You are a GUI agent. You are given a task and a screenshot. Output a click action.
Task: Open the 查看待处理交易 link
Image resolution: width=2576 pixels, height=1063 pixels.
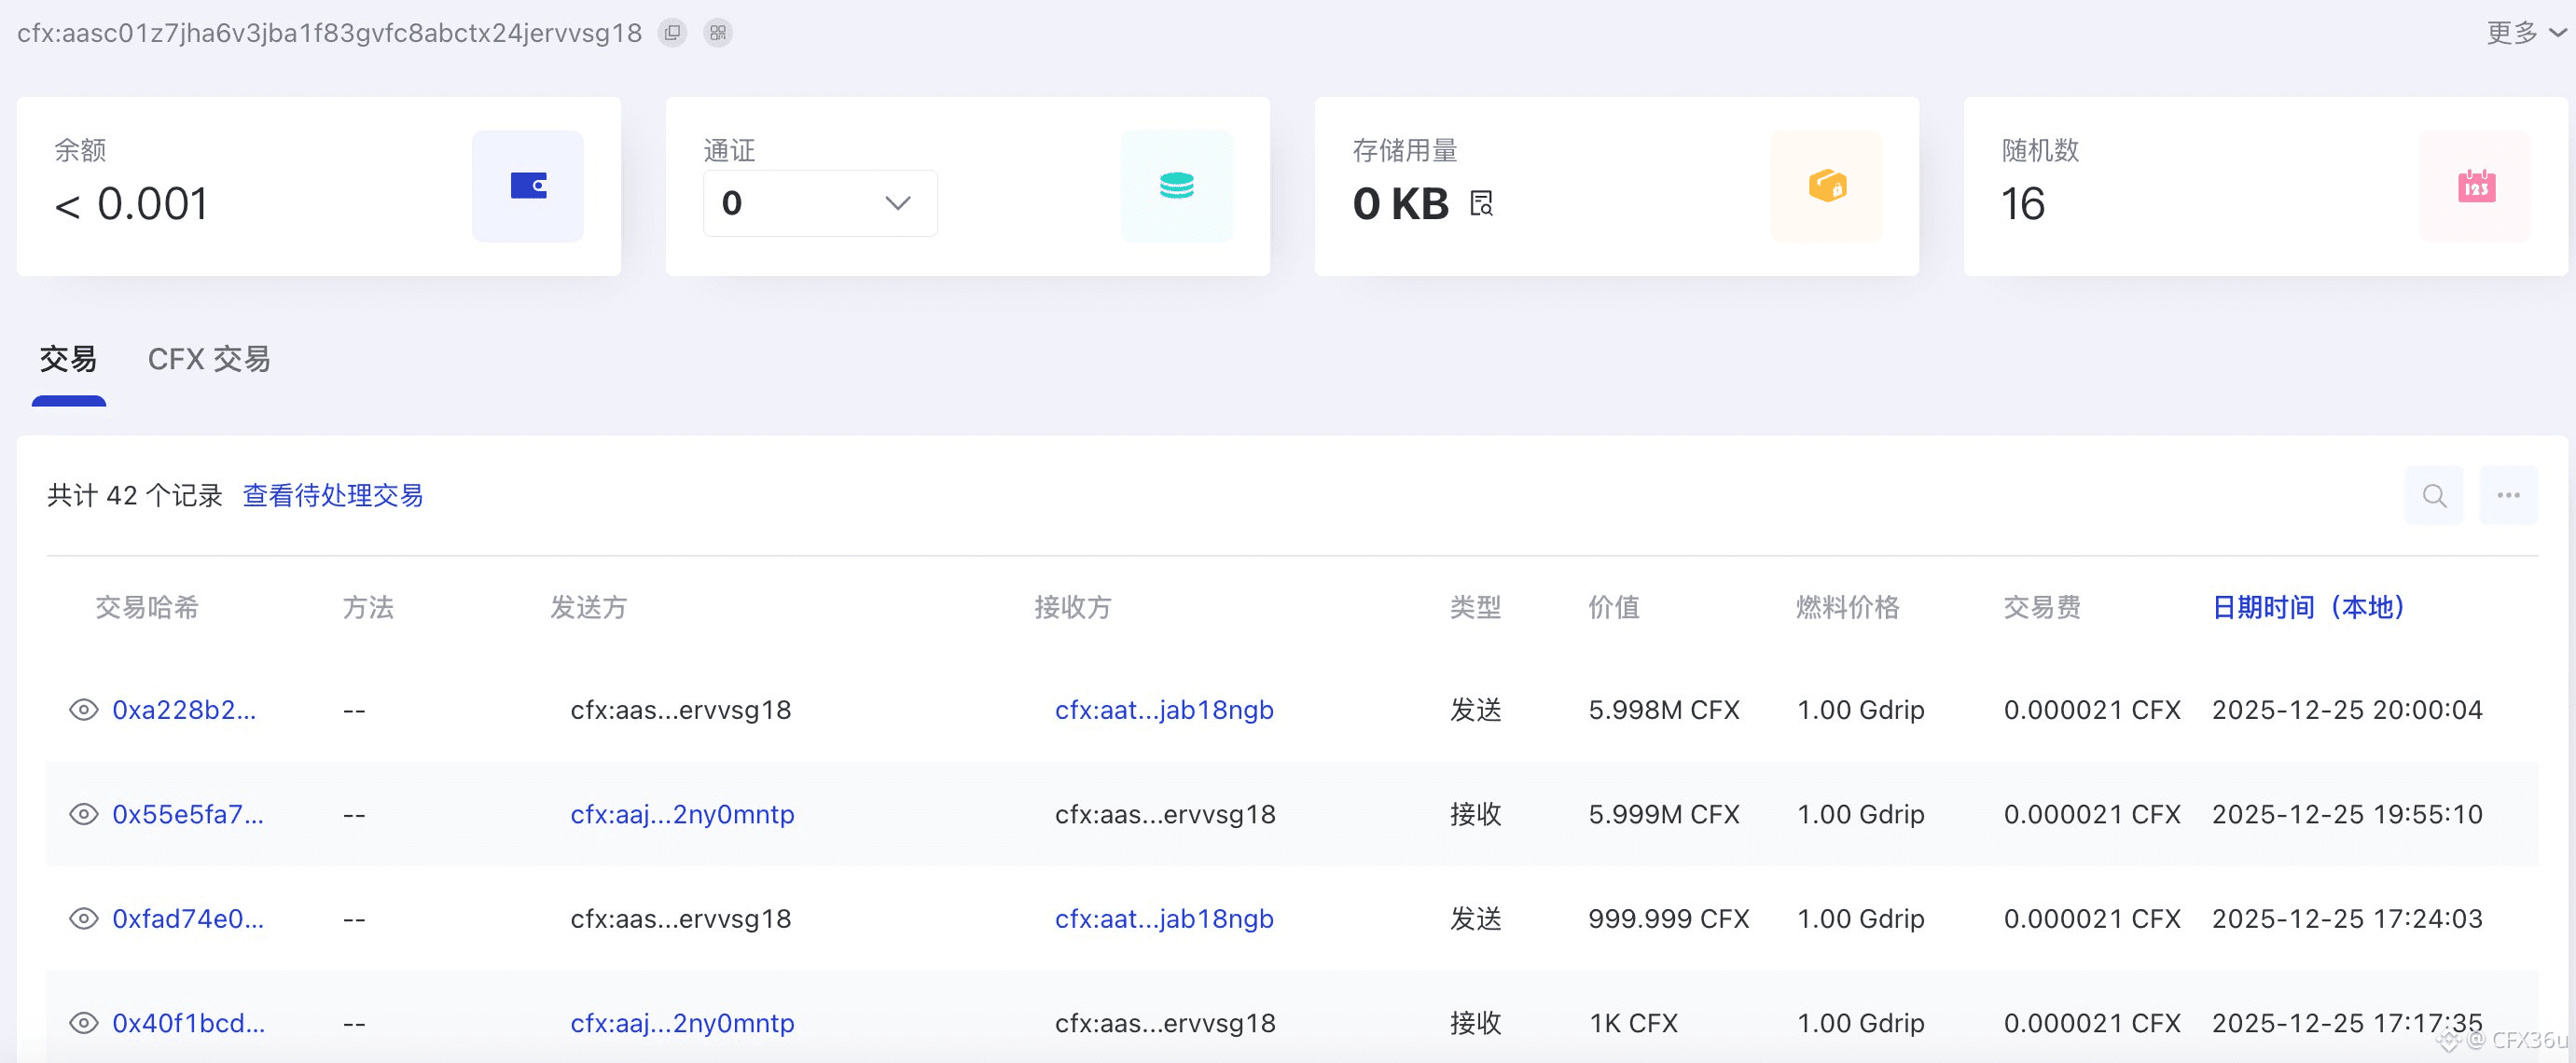pyautogui.click(x=333, y=496)
